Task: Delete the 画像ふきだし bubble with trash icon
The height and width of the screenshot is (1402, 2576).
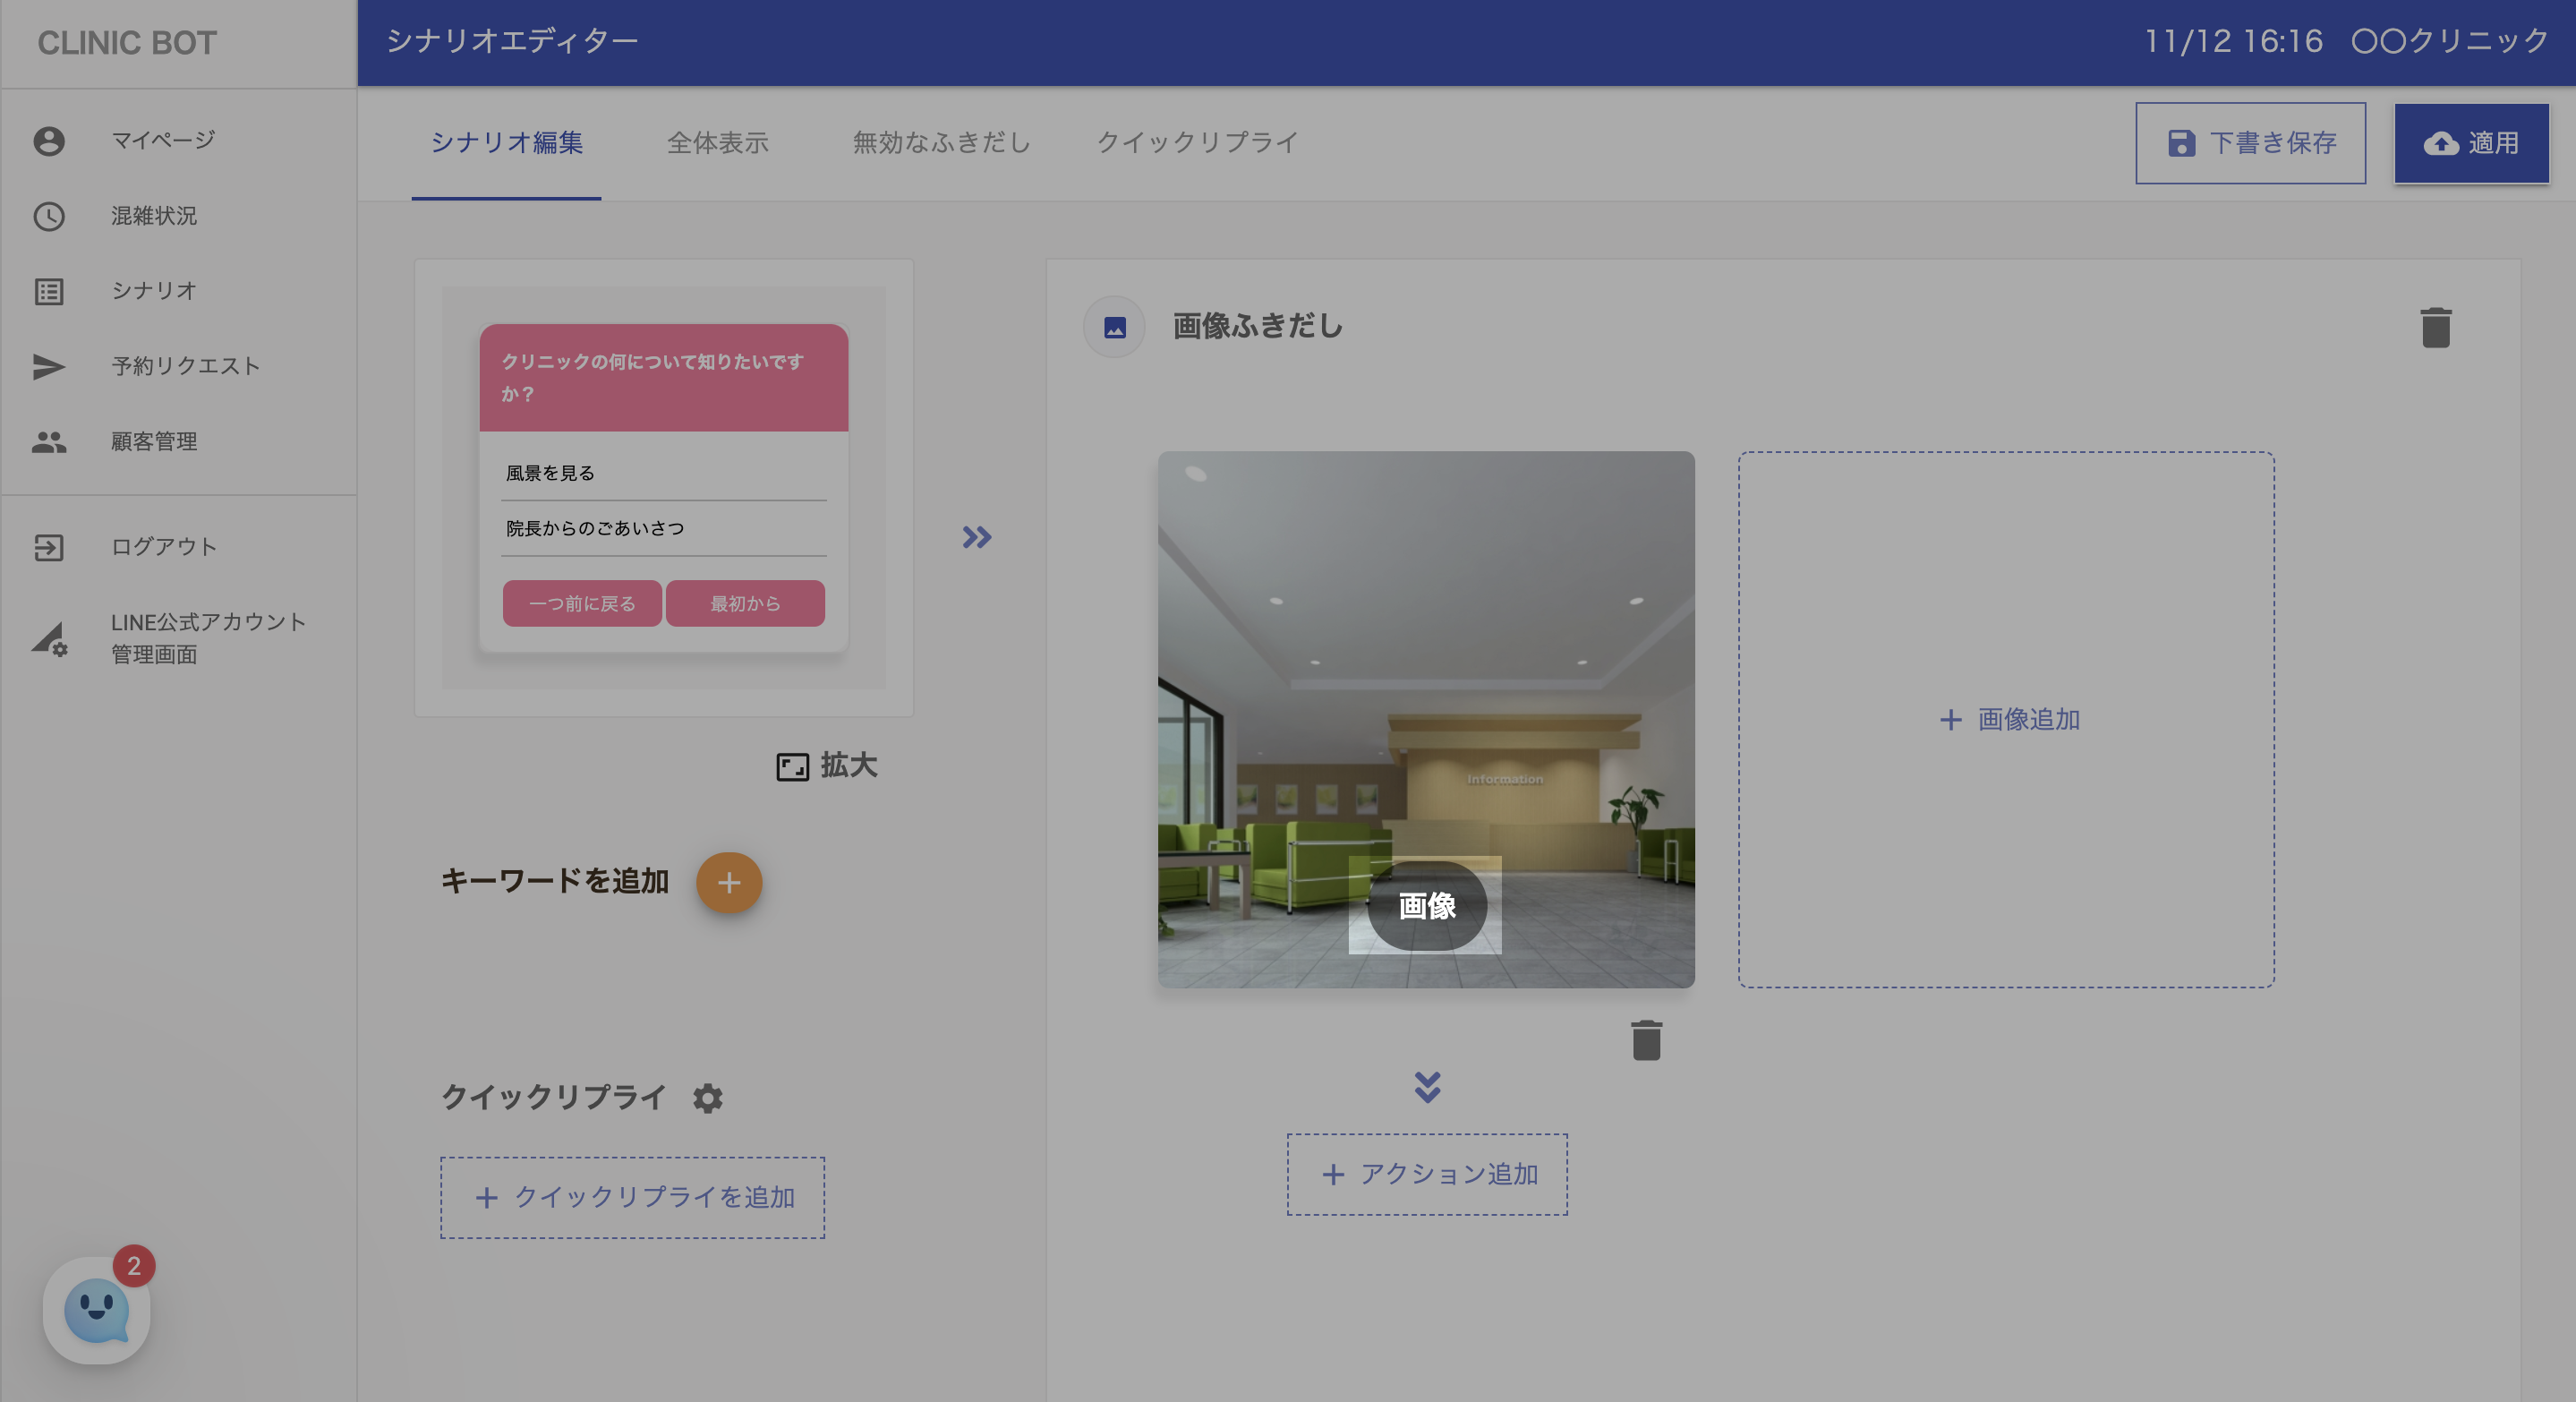Action: click(x=2435, y=328)
